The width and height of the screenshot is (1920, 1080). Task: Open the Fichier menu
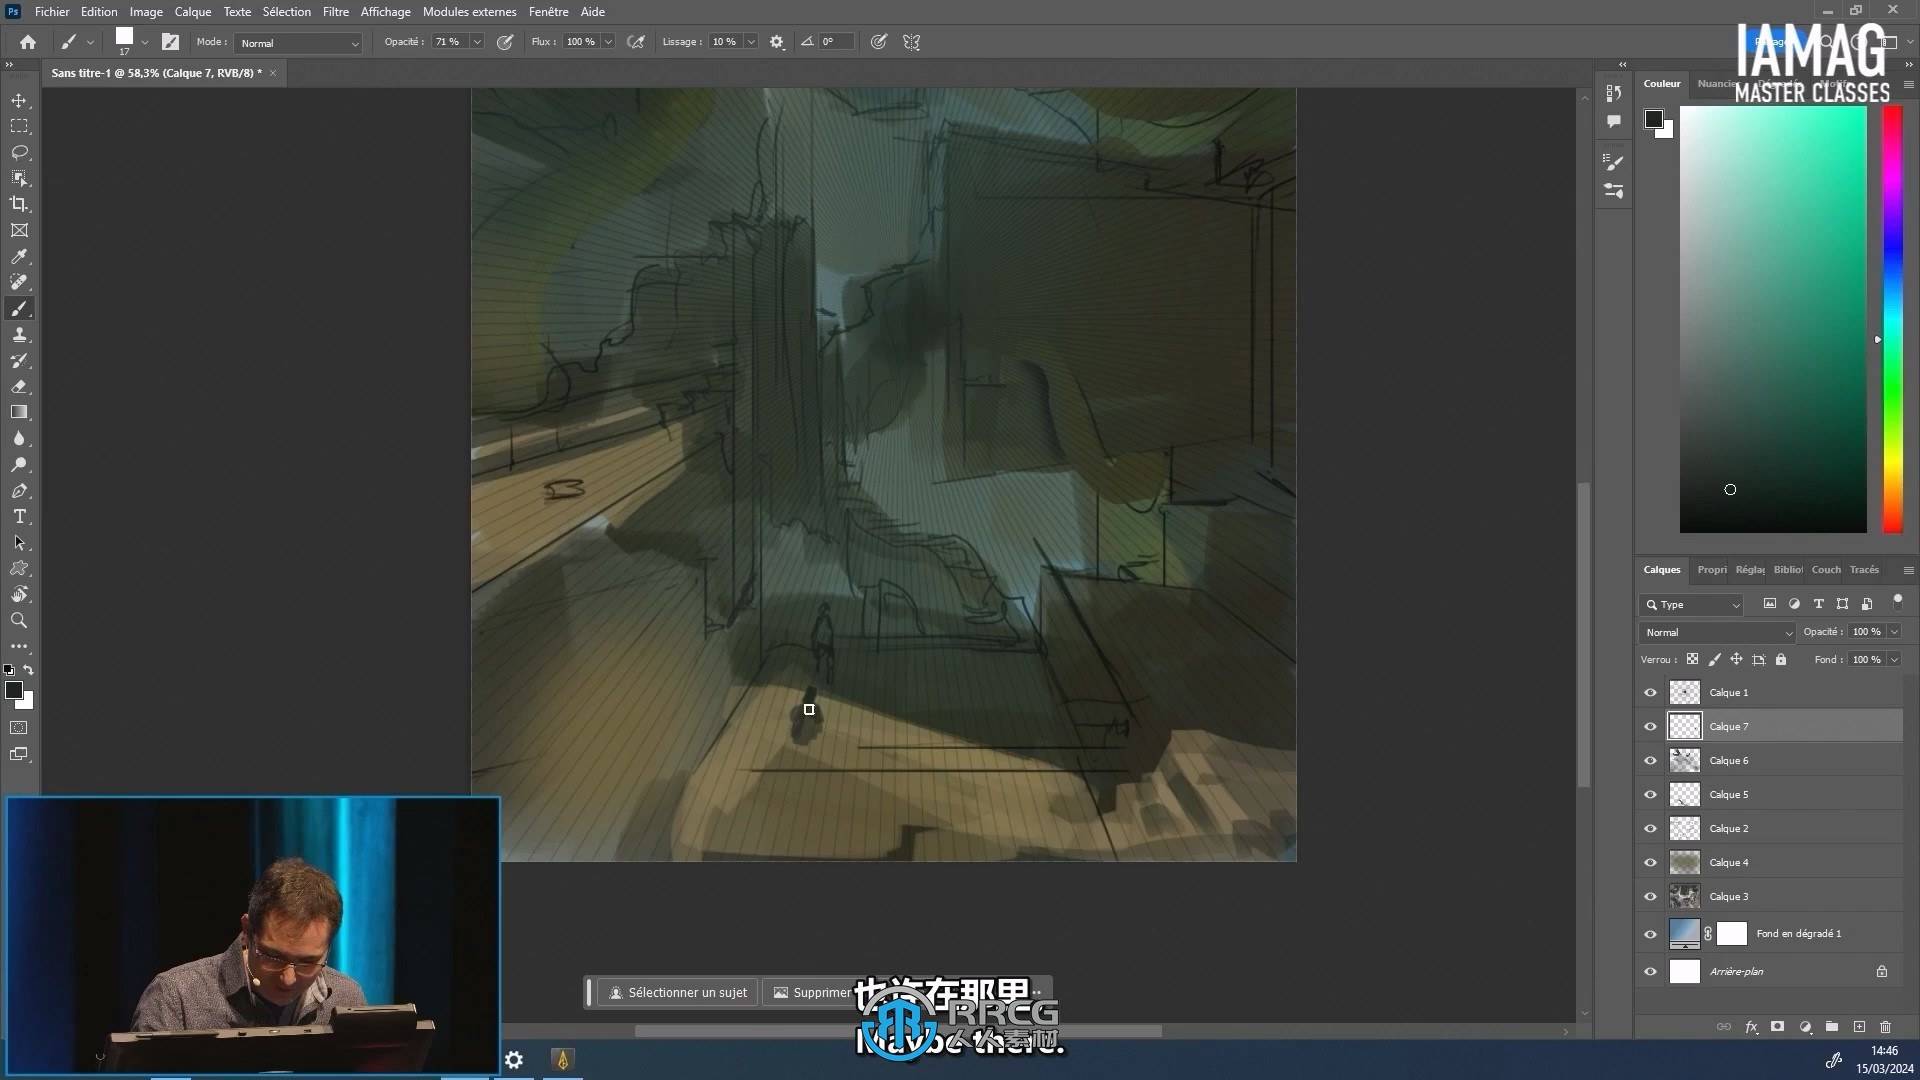(x=52, y=12)
